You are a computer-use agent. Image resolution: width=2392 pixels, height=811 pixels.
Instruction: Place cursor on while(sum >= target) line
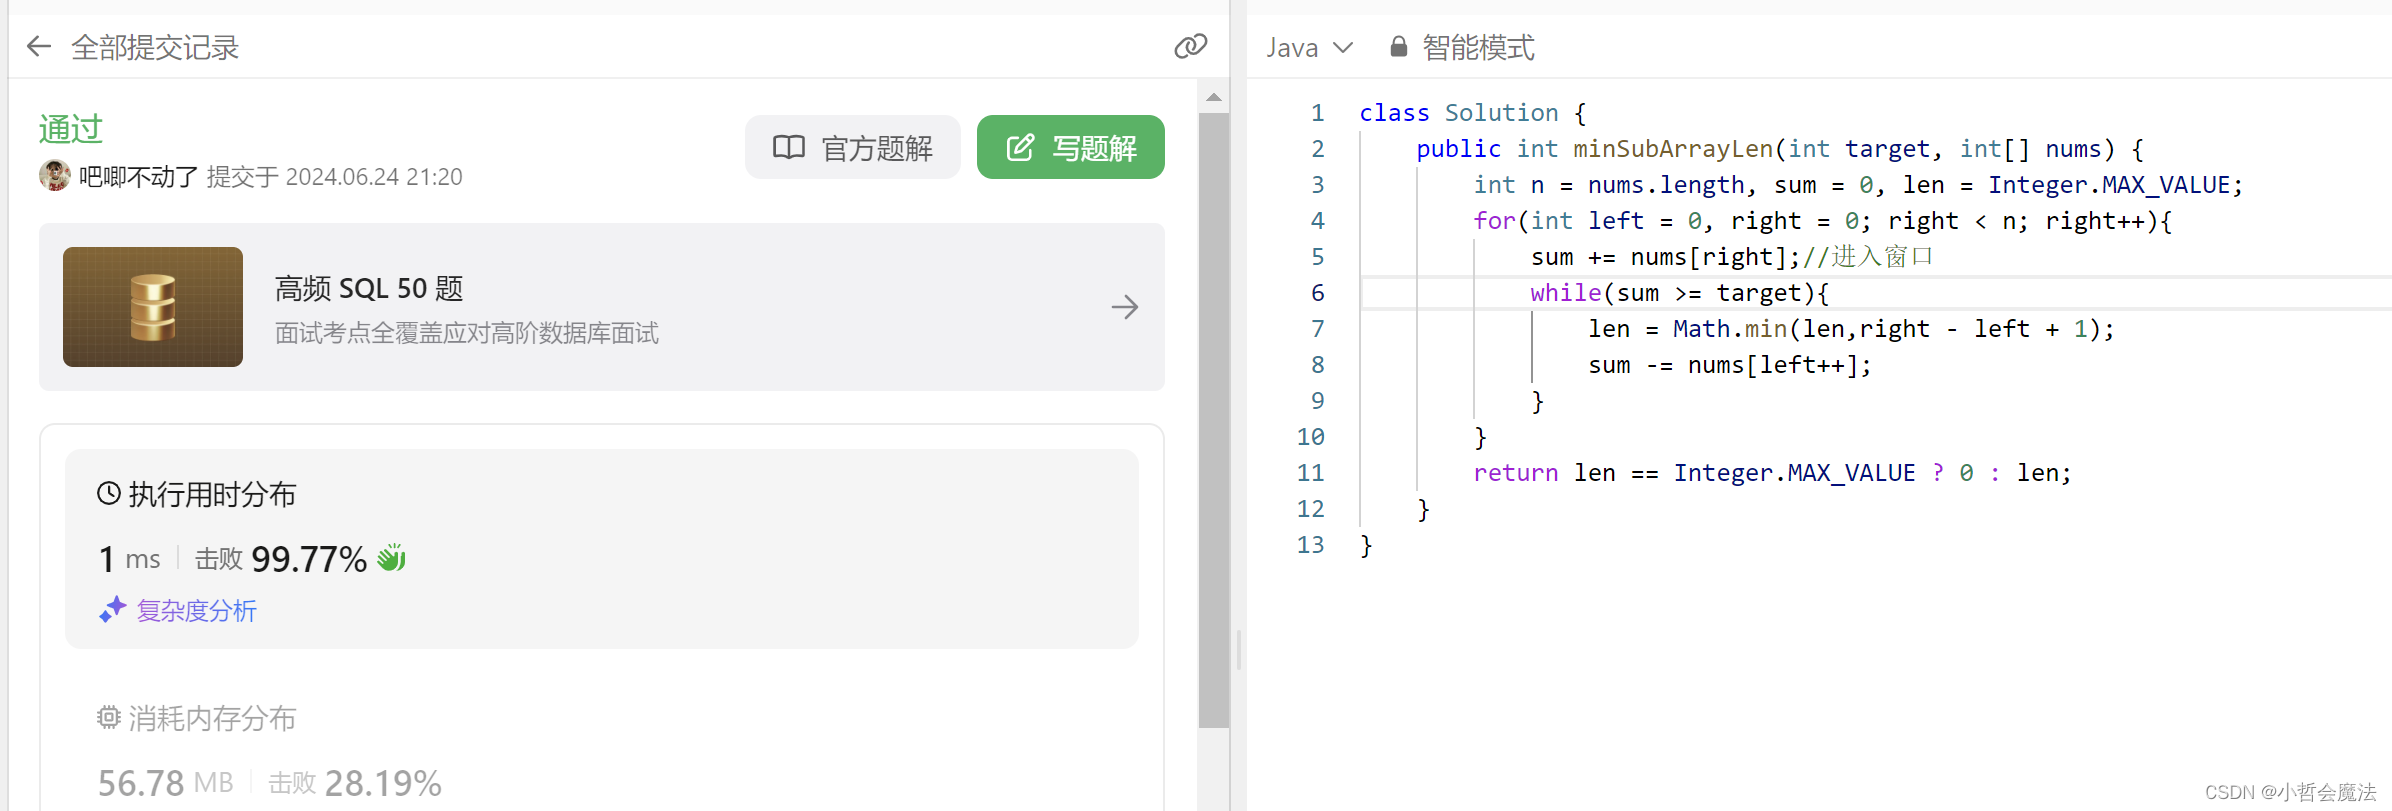1679,293
